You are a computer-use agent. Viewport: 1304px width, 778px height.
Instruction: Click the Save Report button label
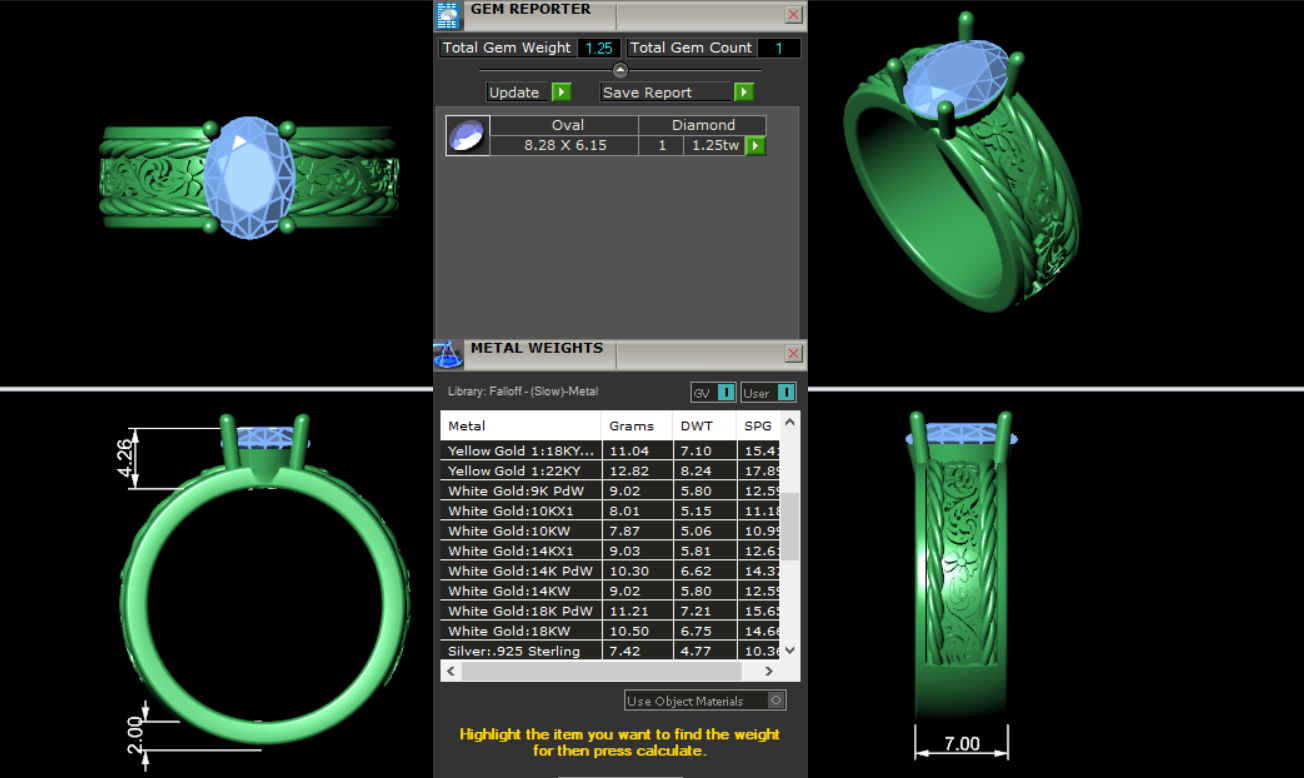pos(647,92)
